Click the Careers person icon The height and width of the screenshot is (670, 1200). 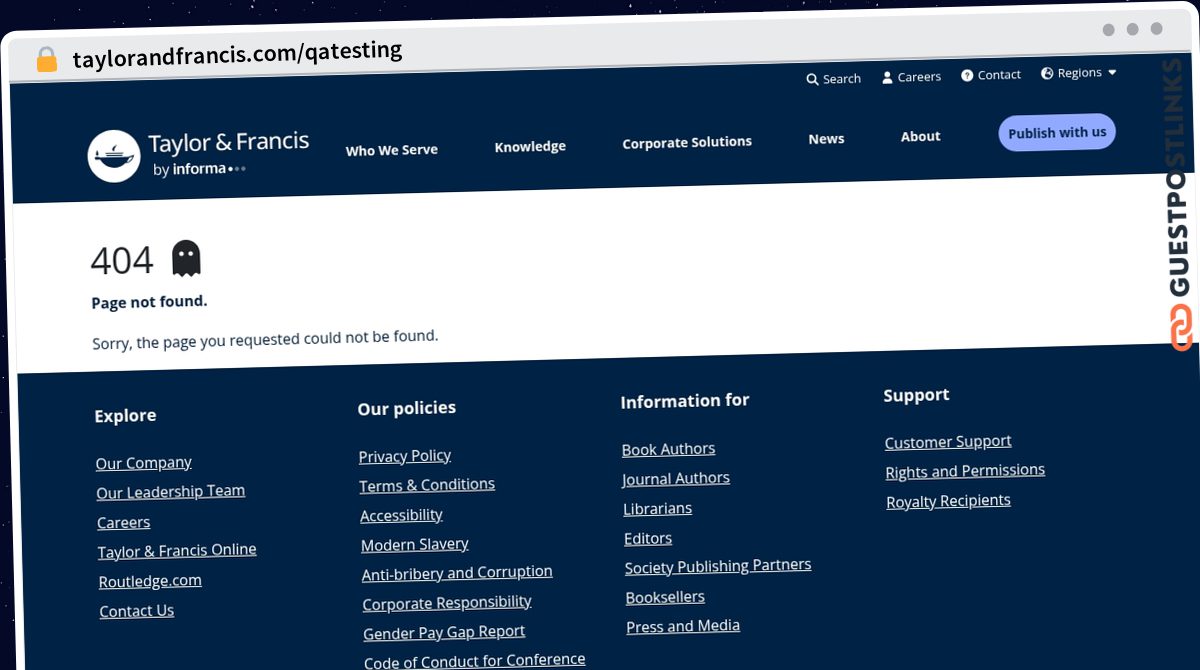pos(887,78)
